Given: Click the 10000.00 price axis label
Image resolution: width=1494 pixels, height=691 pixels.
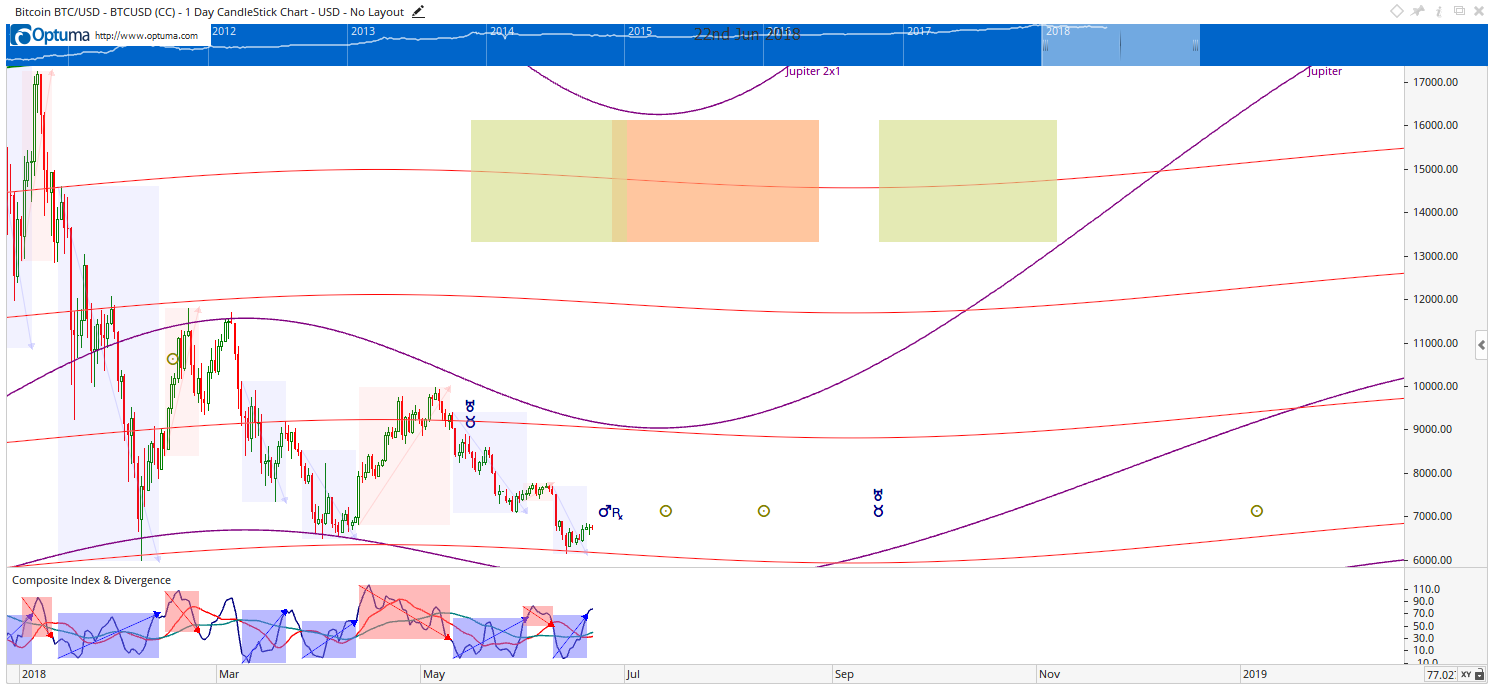Looking at the screenshot, I should click(x=1436, y=386).
